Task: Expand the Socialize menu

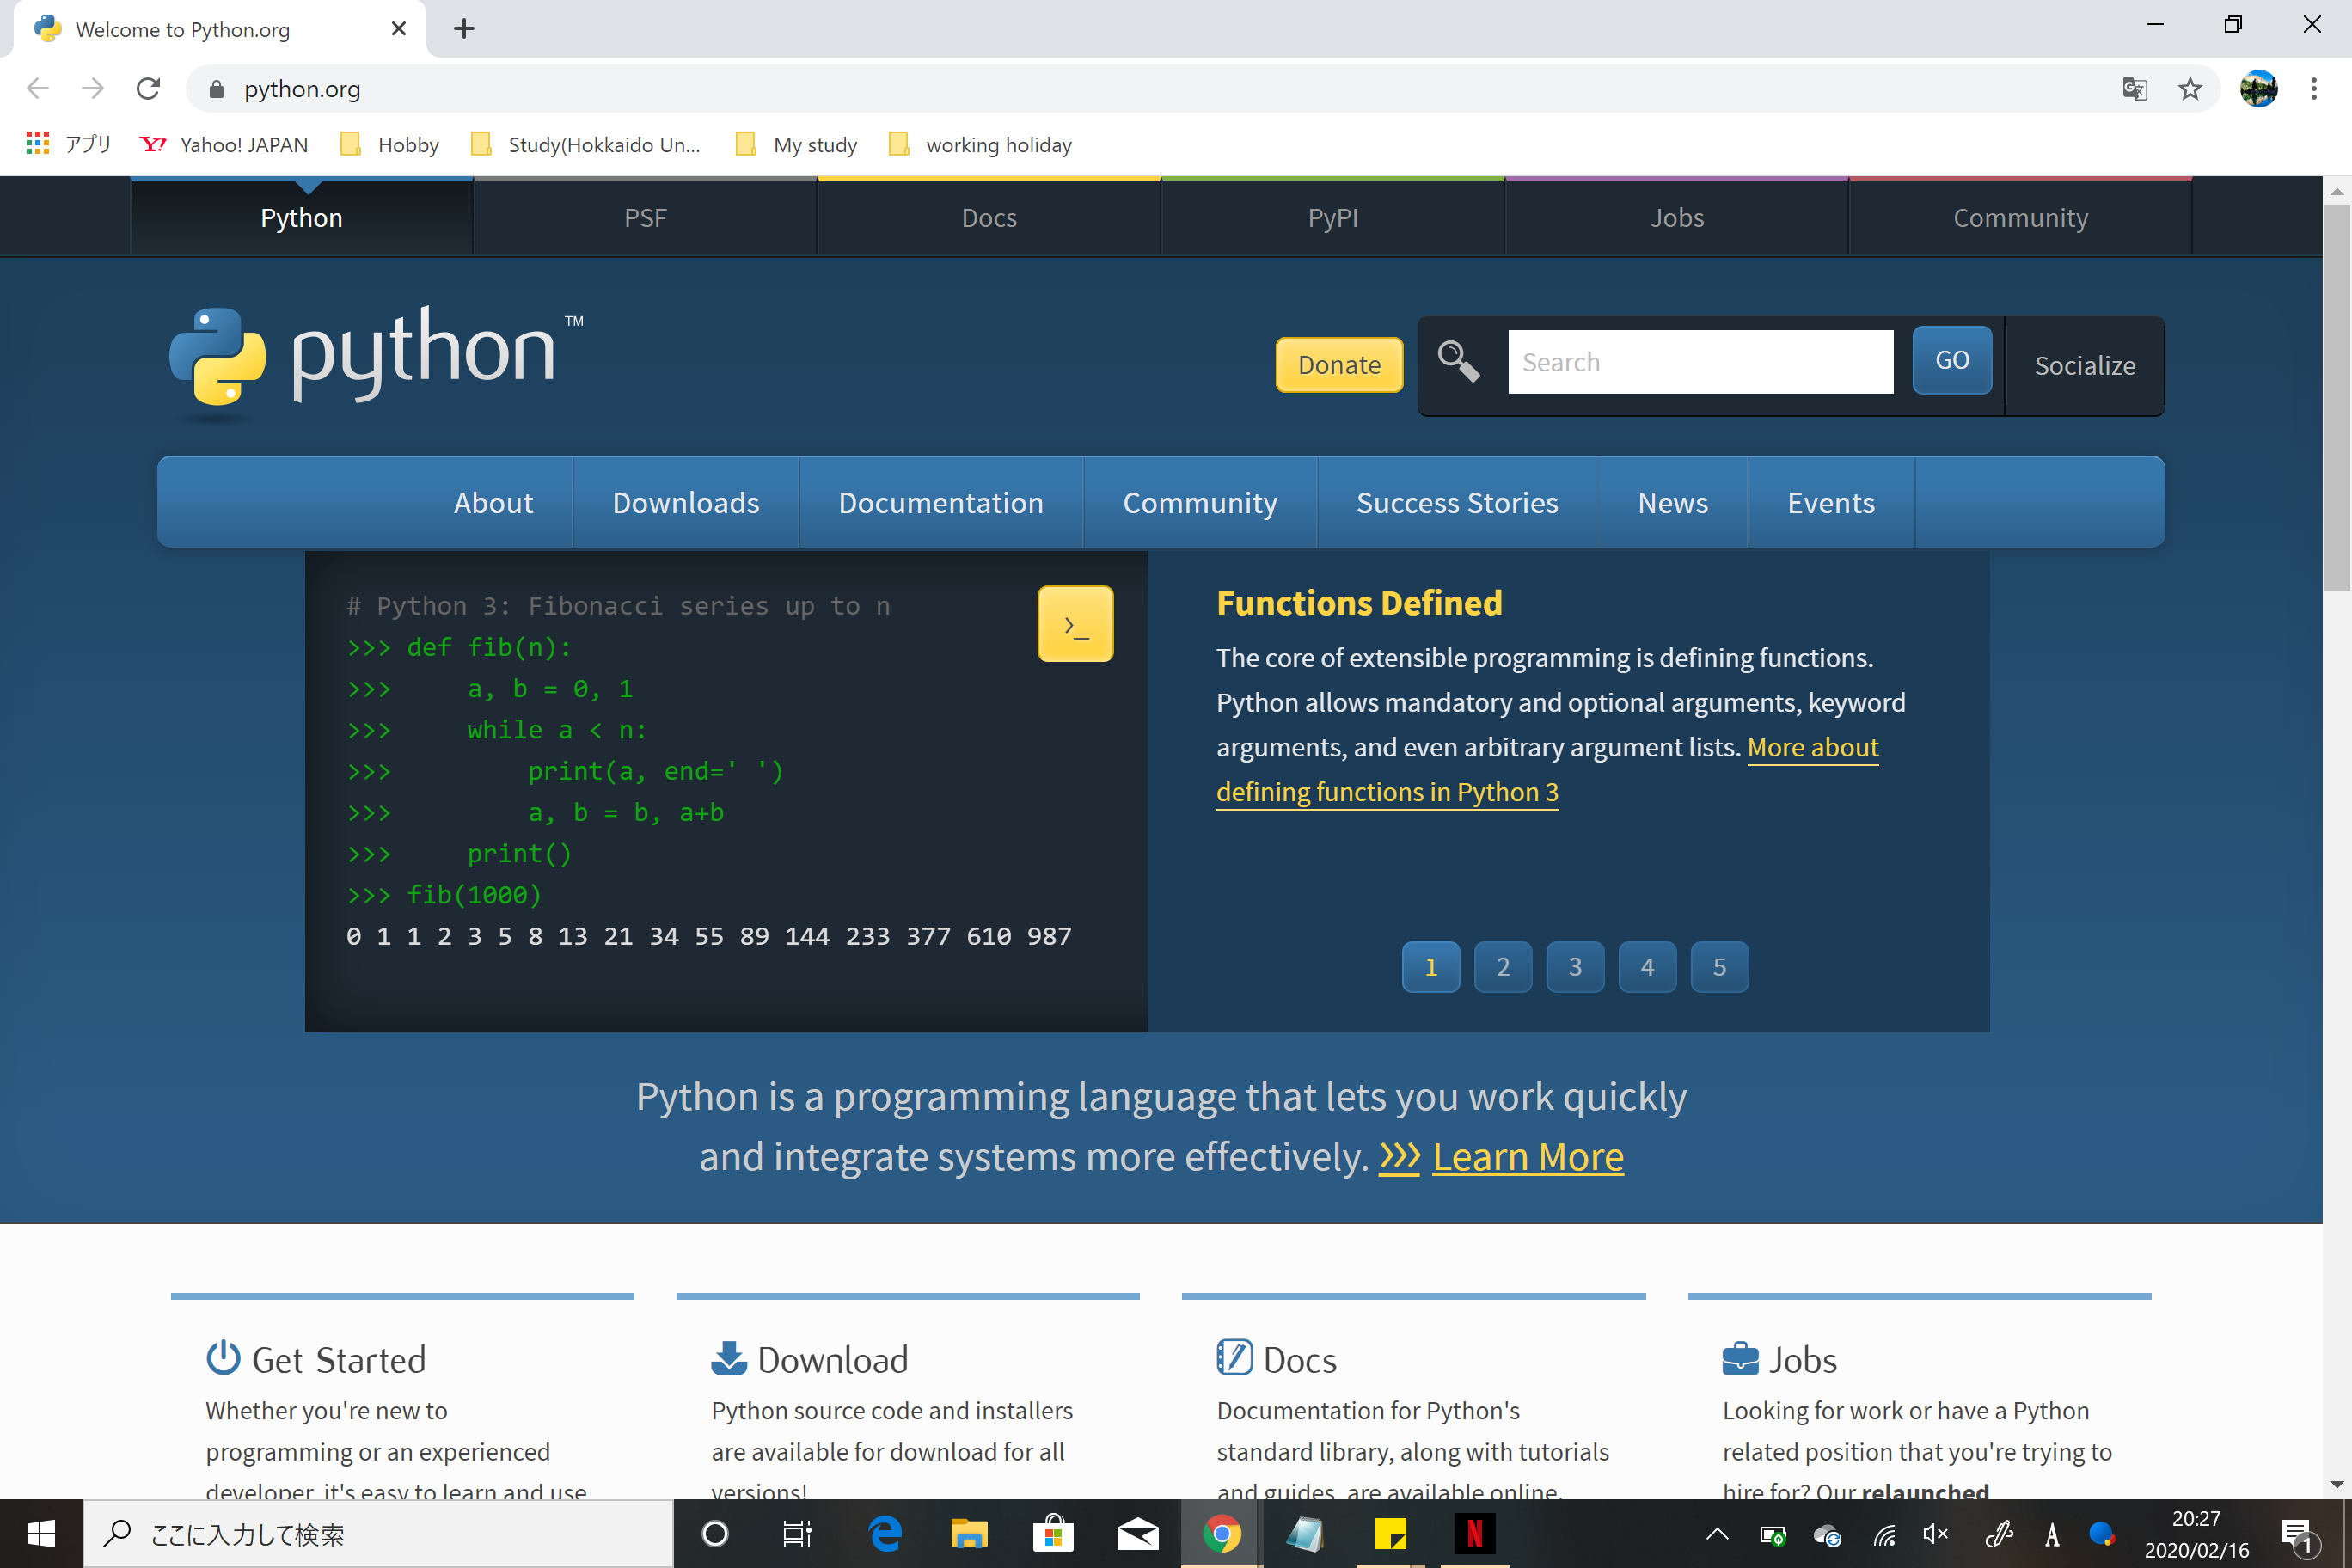Action: click(x=2085, y=366)
